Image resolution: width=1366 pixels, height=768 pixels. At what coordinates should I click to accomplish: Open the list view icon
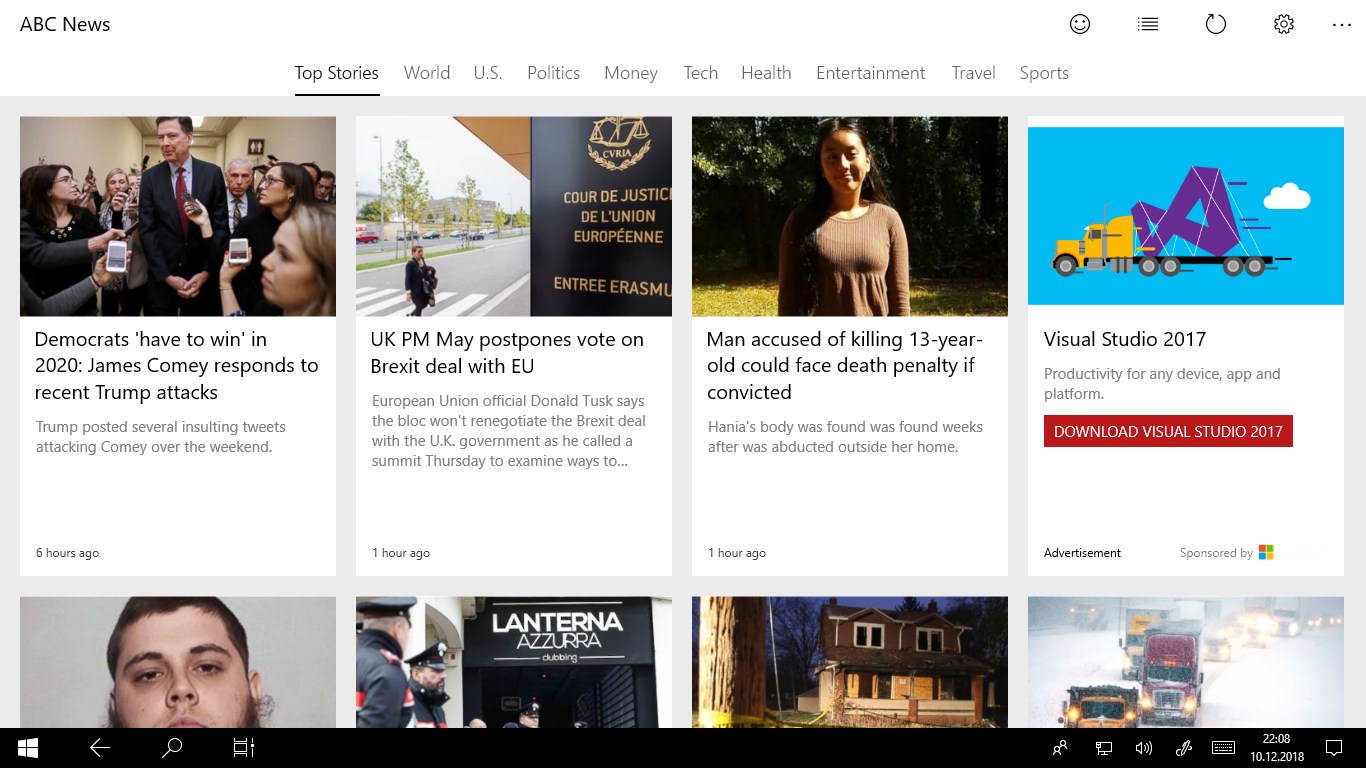(1148, 24)
